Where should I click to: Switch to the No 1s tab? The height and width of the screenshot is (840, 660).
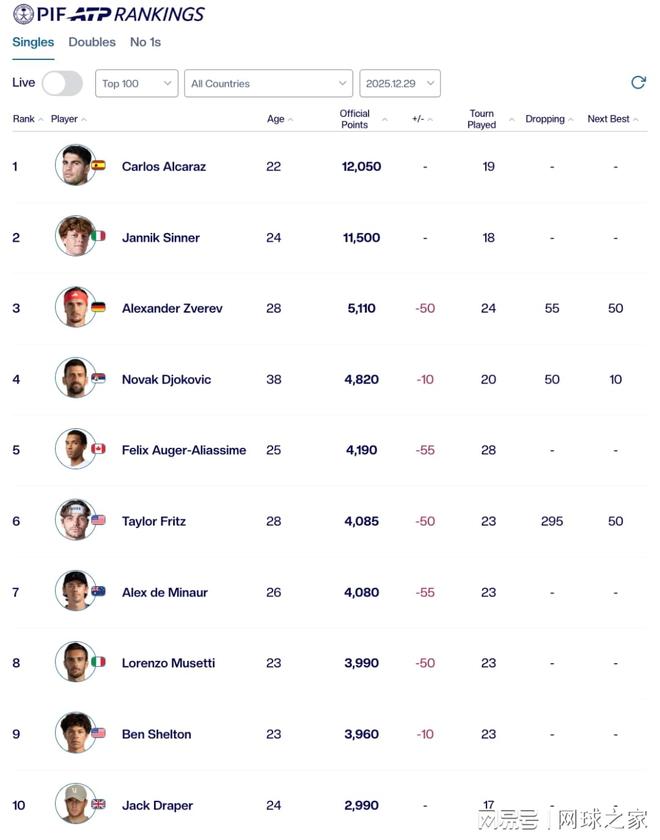[145, 42]
